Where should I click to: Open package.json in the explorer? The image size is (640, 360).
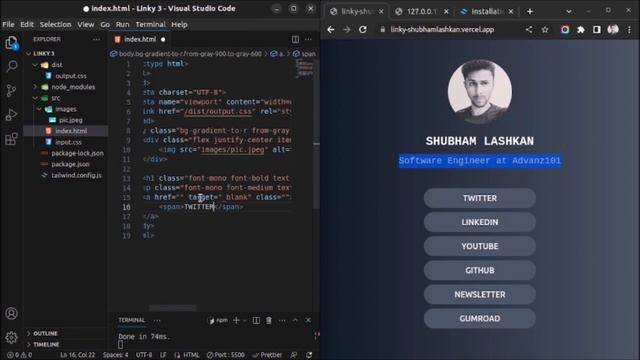(70, 164)
